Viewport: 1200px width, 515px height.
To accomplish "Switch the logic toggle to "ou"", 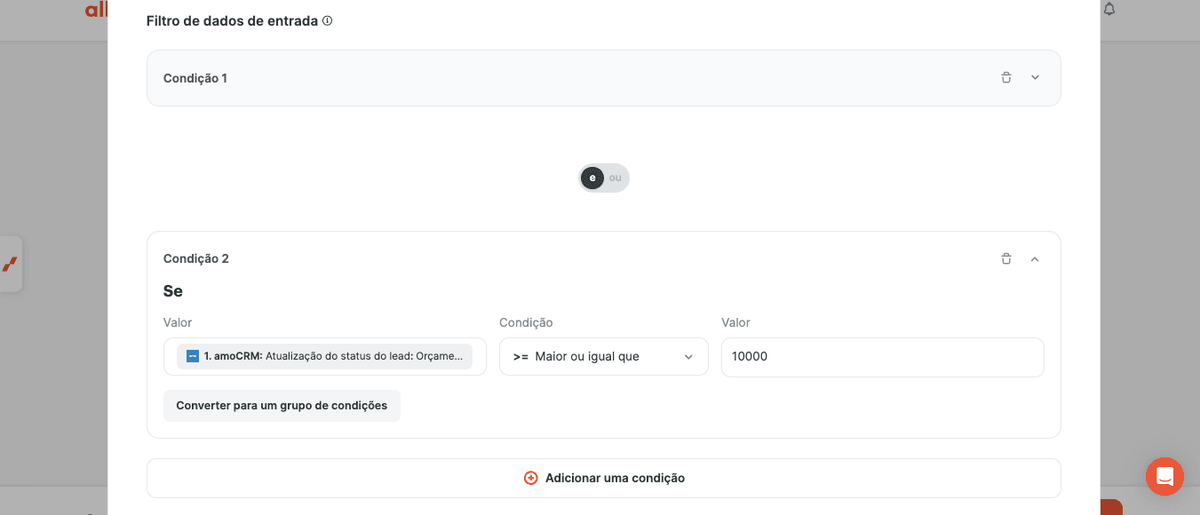I will (x=615, y=178).
